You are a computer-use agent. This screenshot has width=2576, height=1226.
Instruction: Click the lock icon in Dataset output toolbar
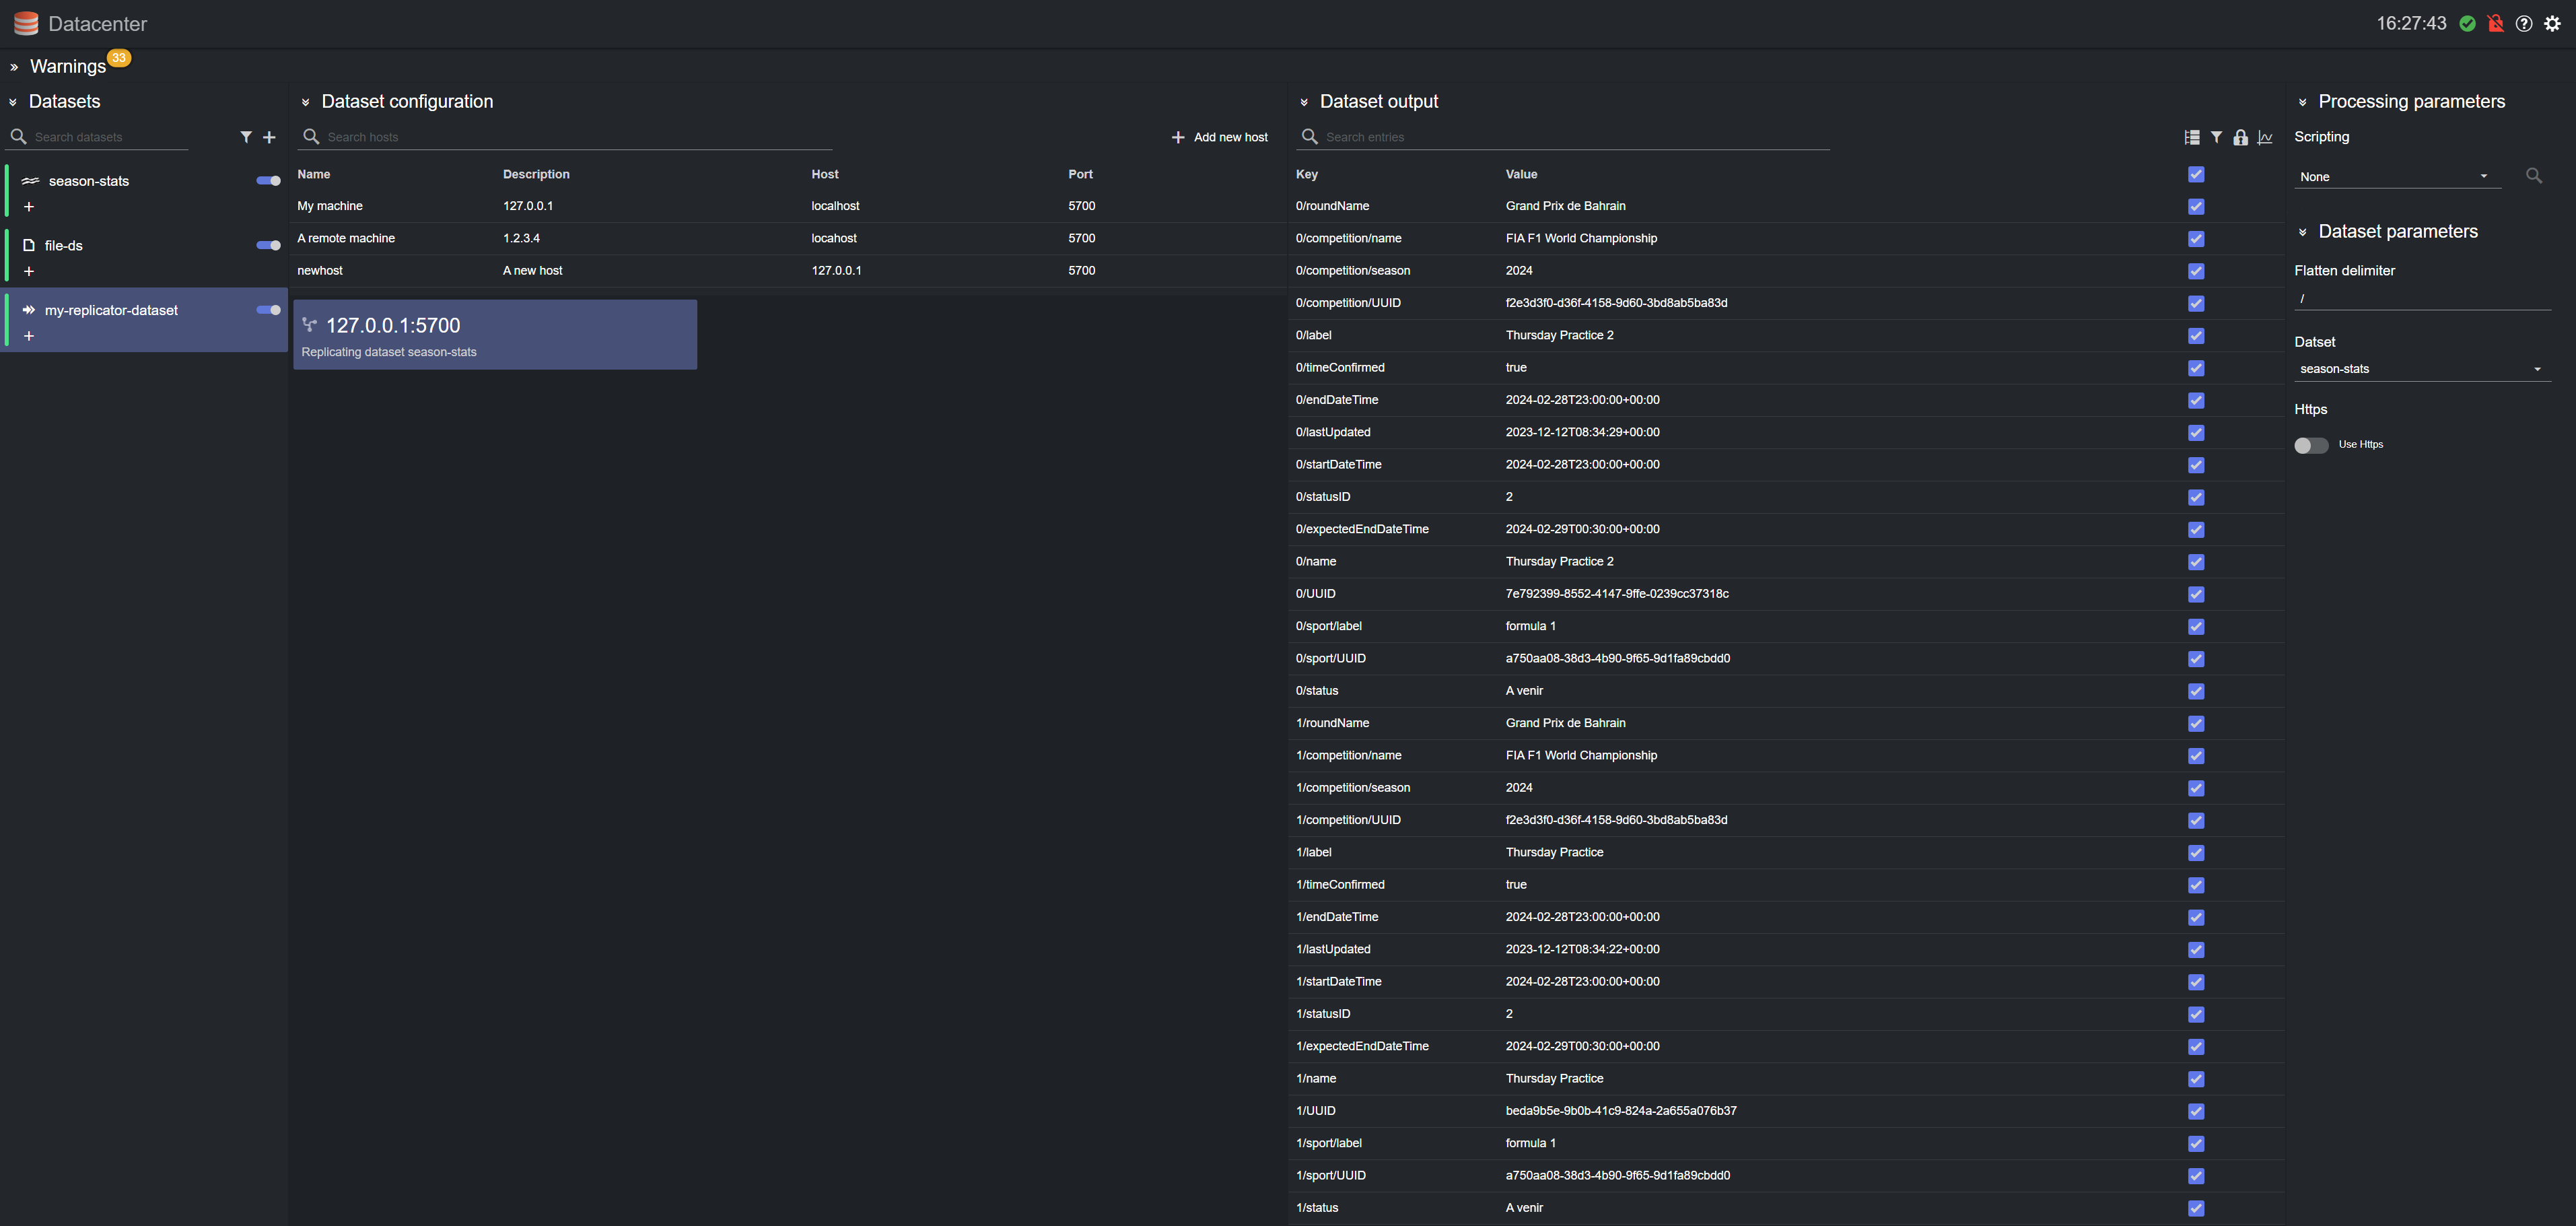tap(2240, 137)
